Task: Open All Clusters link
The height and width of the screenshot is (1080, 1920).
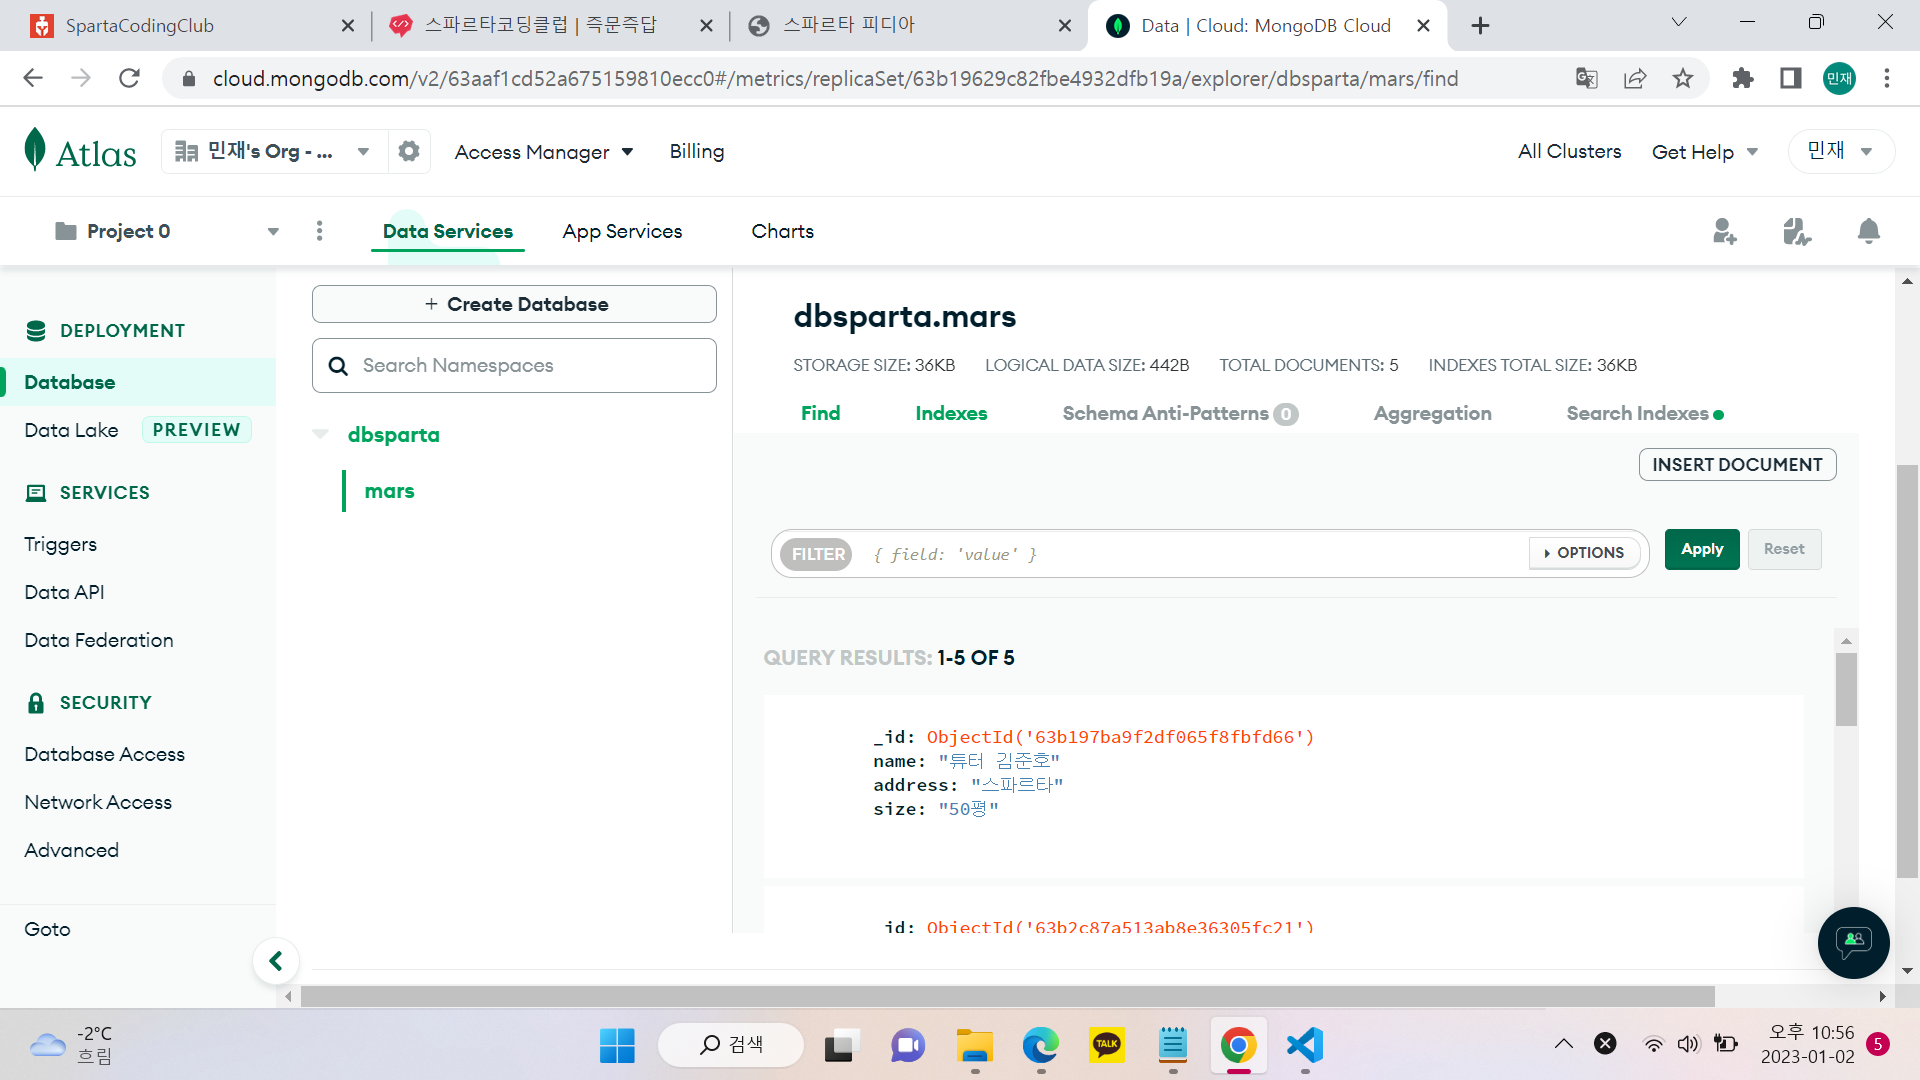Action: click(x=1569, y=151)
